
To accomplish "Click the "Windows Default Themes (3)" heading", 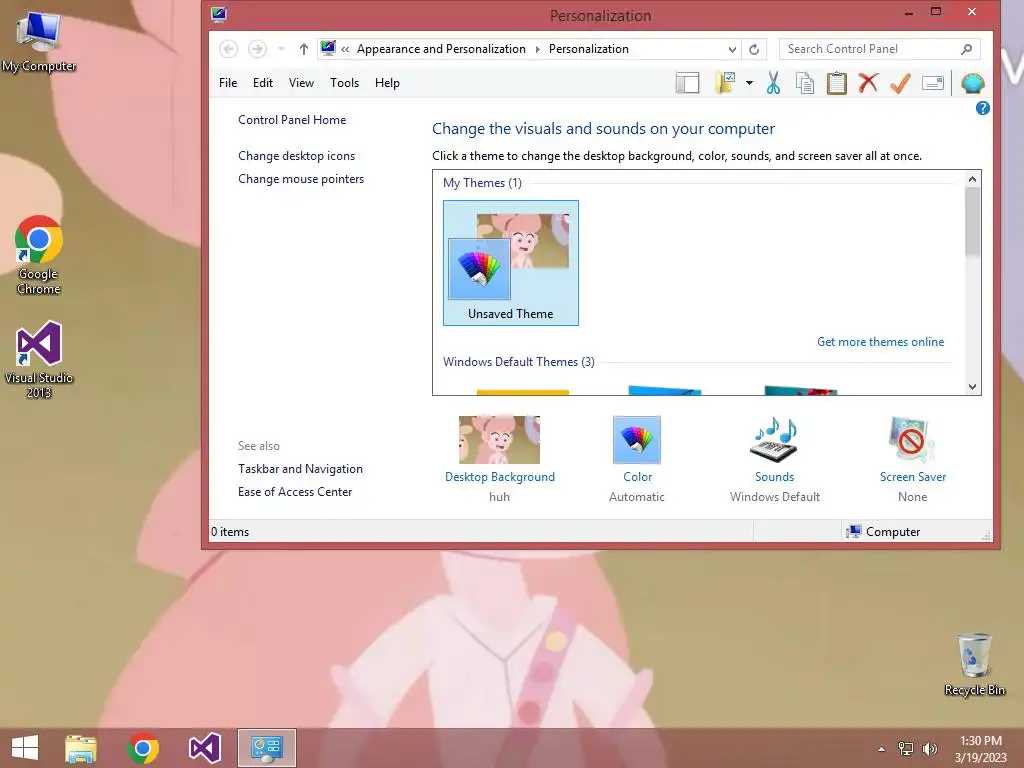I will [x=519, y=362].
